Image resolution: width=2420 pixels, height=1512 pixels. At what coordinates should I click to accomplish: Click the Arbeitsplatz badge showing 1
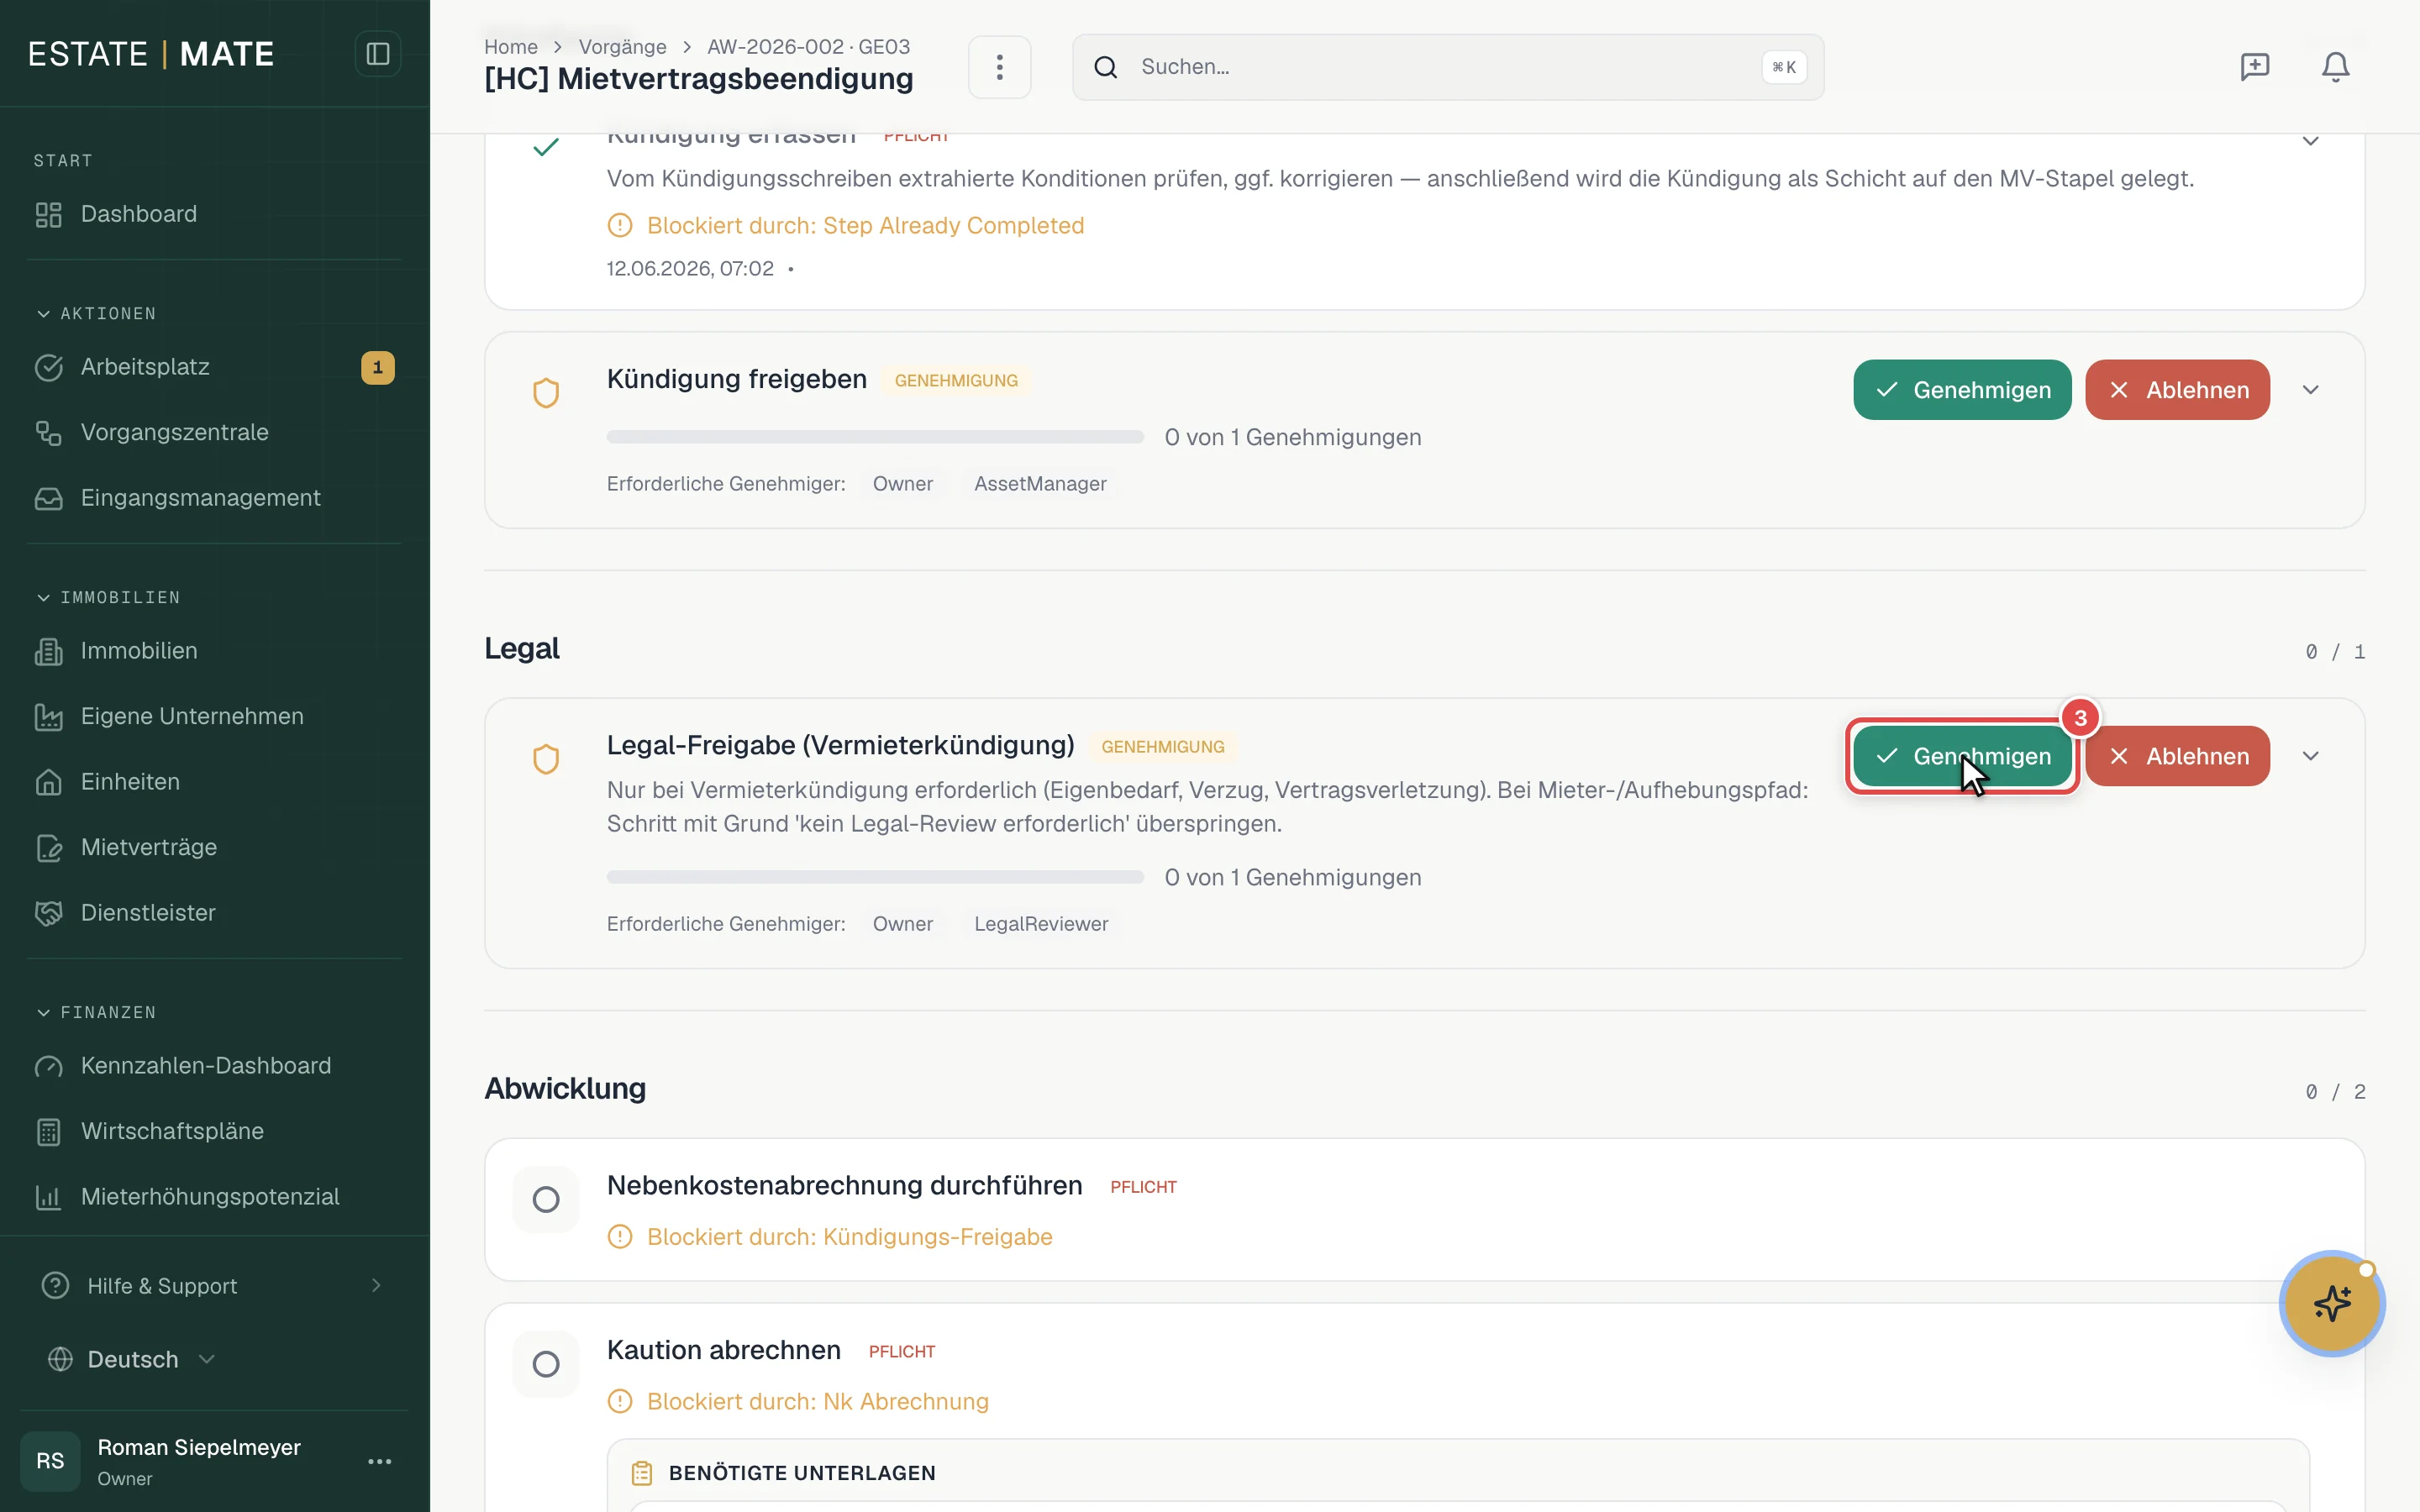pyautogui.click(x=377, y=367)
